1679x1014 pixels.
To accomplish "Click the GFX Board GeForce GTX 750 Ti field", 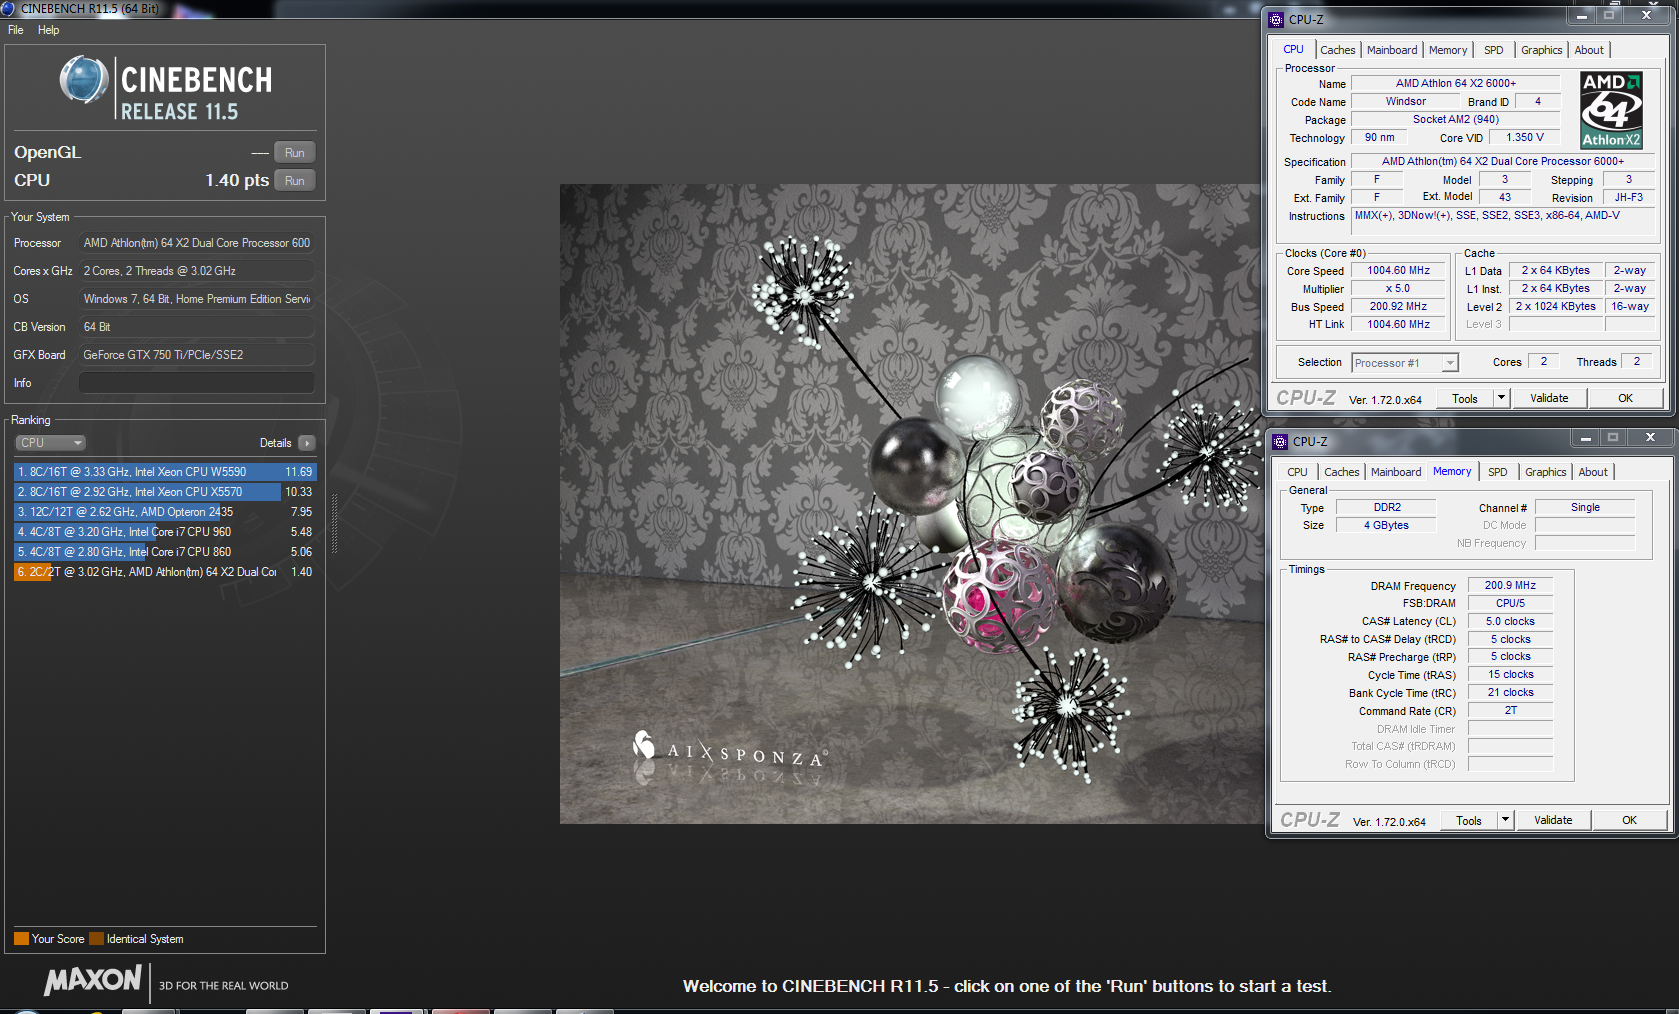I will tap(196, 355).
